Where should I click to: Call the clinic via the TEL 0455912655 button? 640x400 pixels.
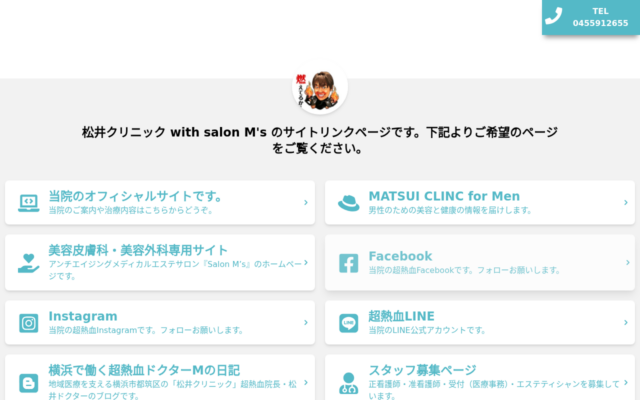coord(591,17)
